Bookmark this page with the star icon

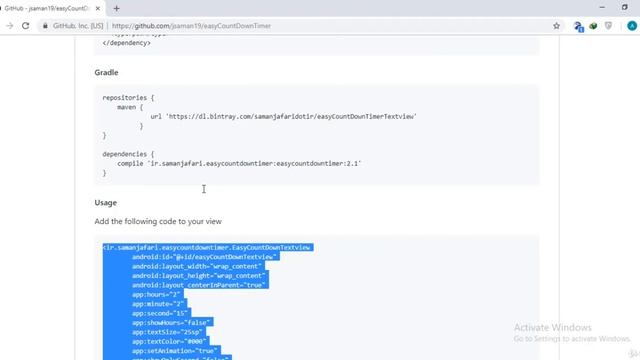coord(556,26)
